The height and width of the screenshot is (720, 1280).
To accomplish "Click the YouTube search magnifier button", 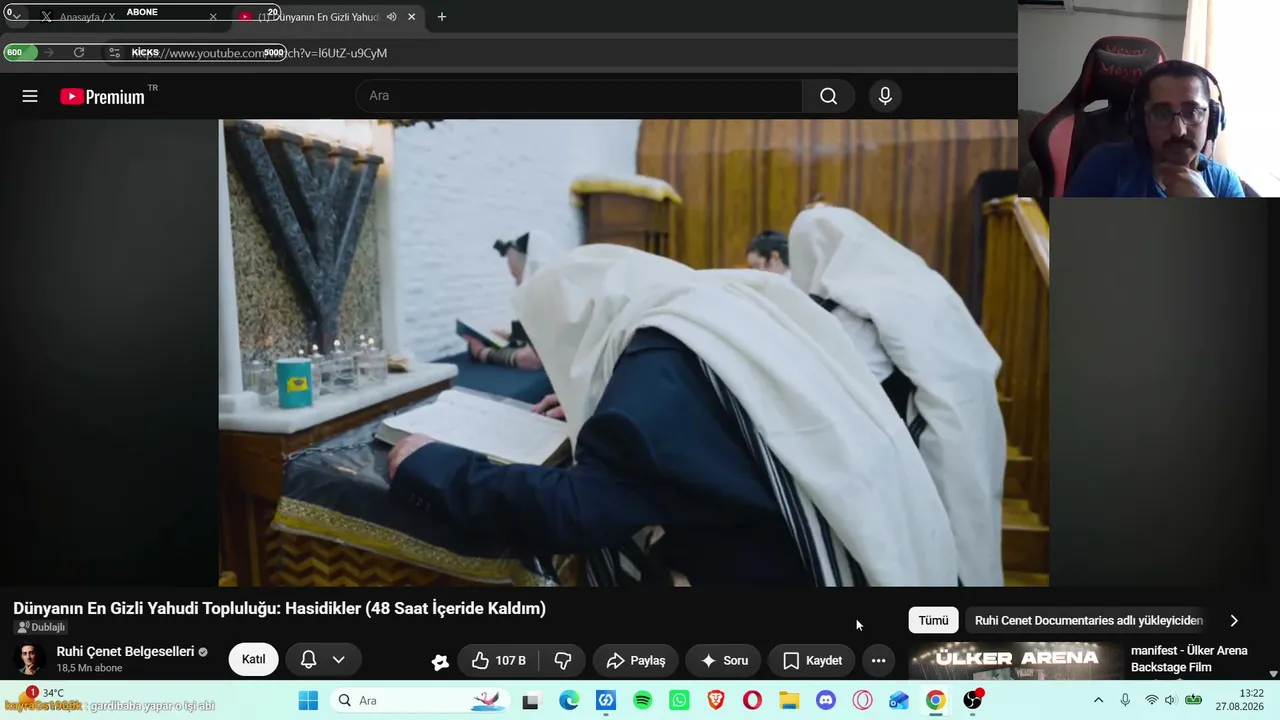I will 828,96.
